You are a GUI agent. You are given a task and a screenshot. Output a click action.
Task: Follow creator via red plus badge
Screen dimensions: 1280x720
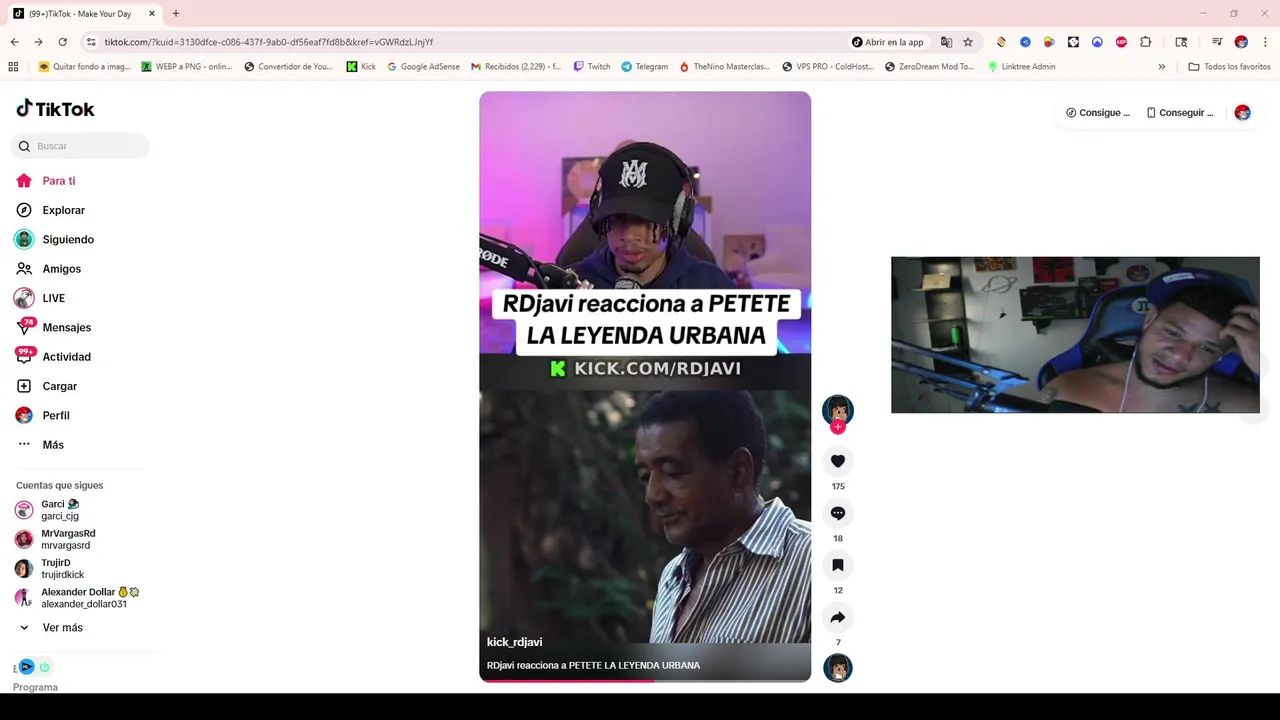click(838, 428)
